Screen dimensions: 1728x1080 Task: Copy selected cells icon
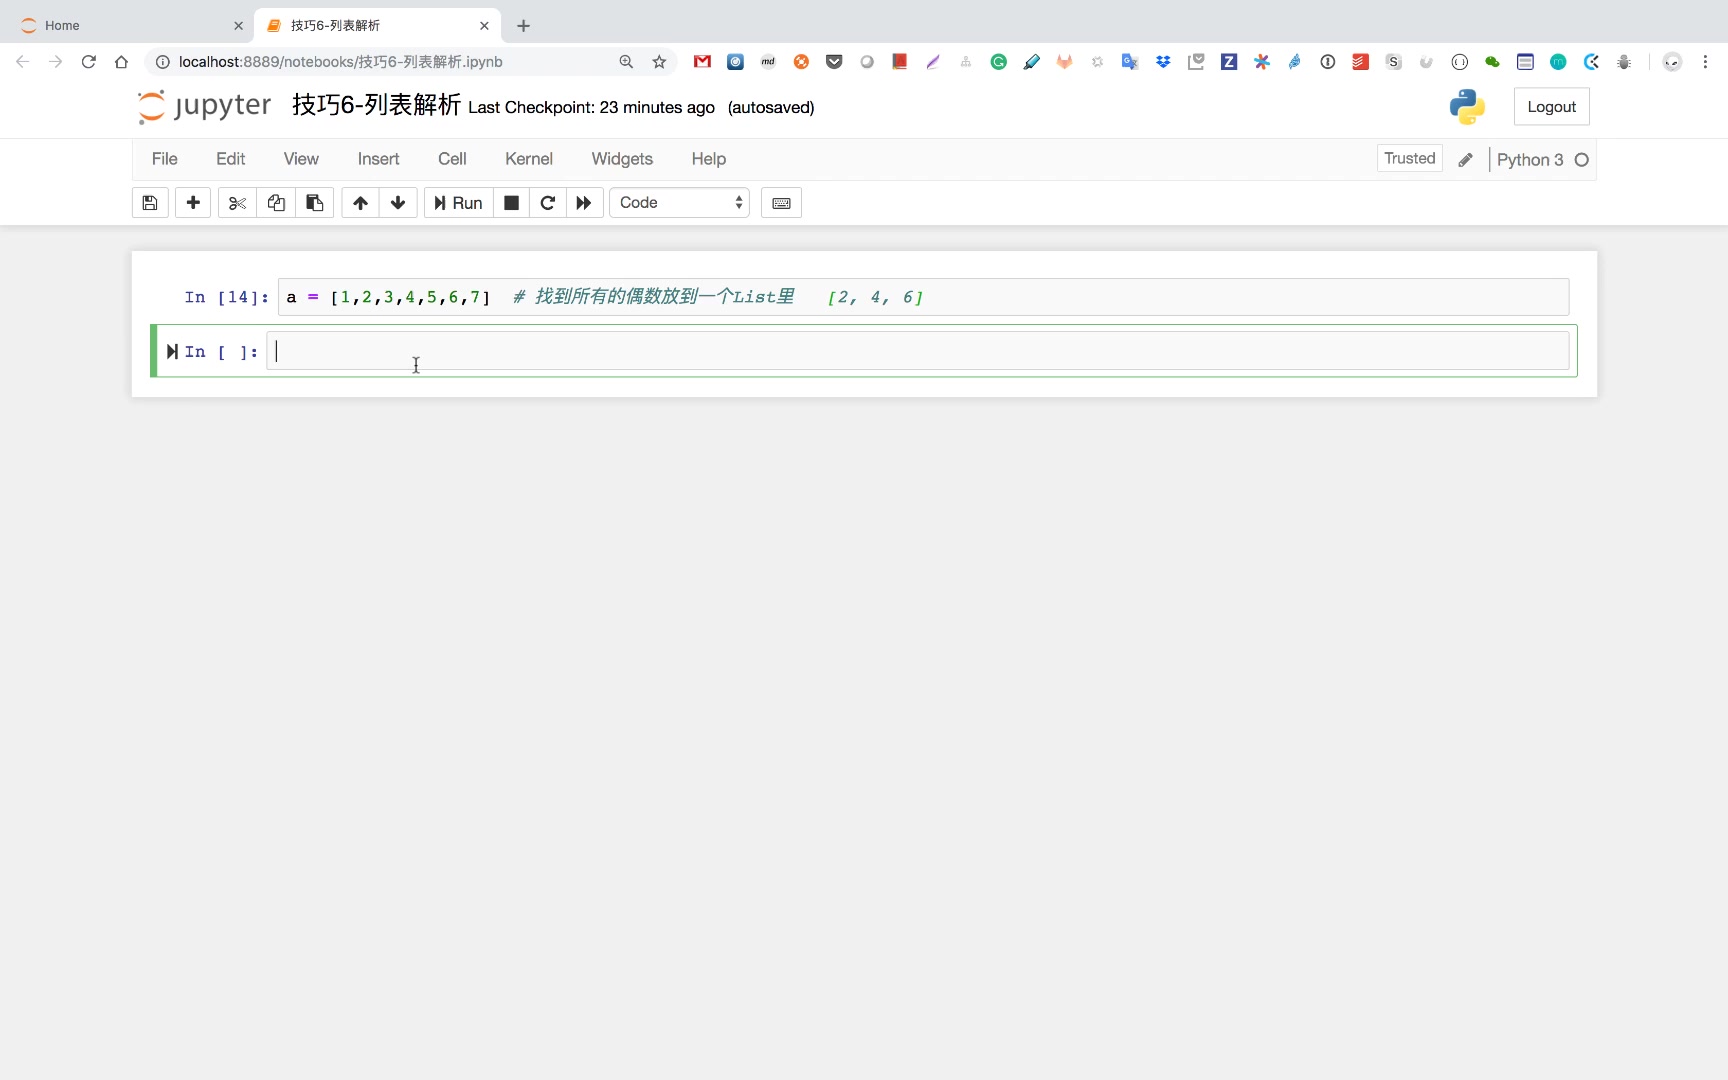pyautogui.click(x=276, y=203)
